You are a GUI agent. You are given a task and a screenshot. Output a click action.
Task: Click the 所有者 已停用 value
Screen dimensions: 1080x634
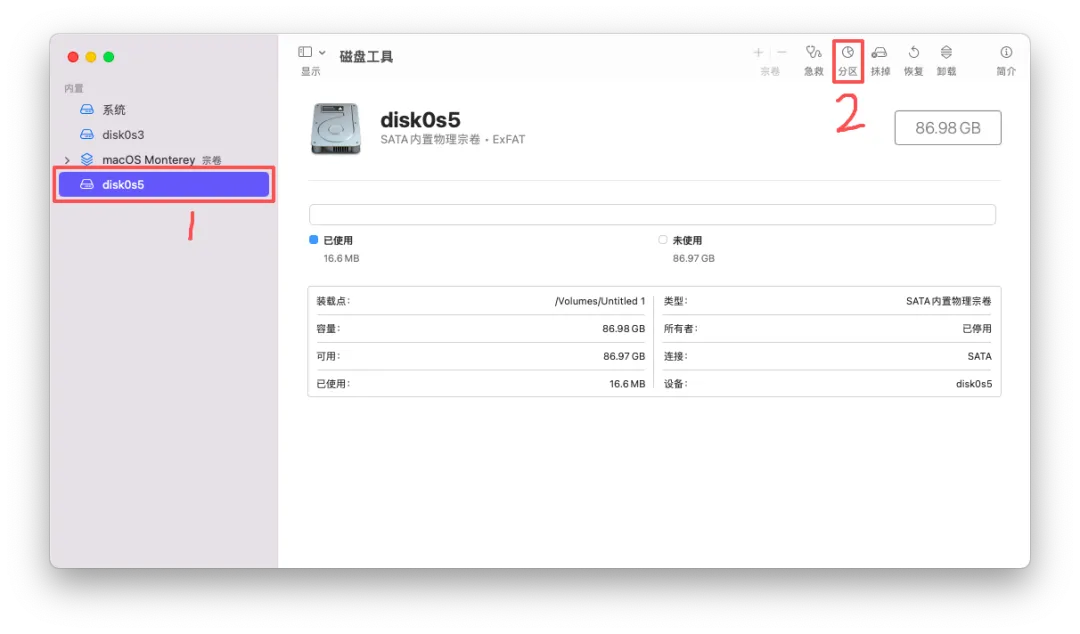click(977, 329)
